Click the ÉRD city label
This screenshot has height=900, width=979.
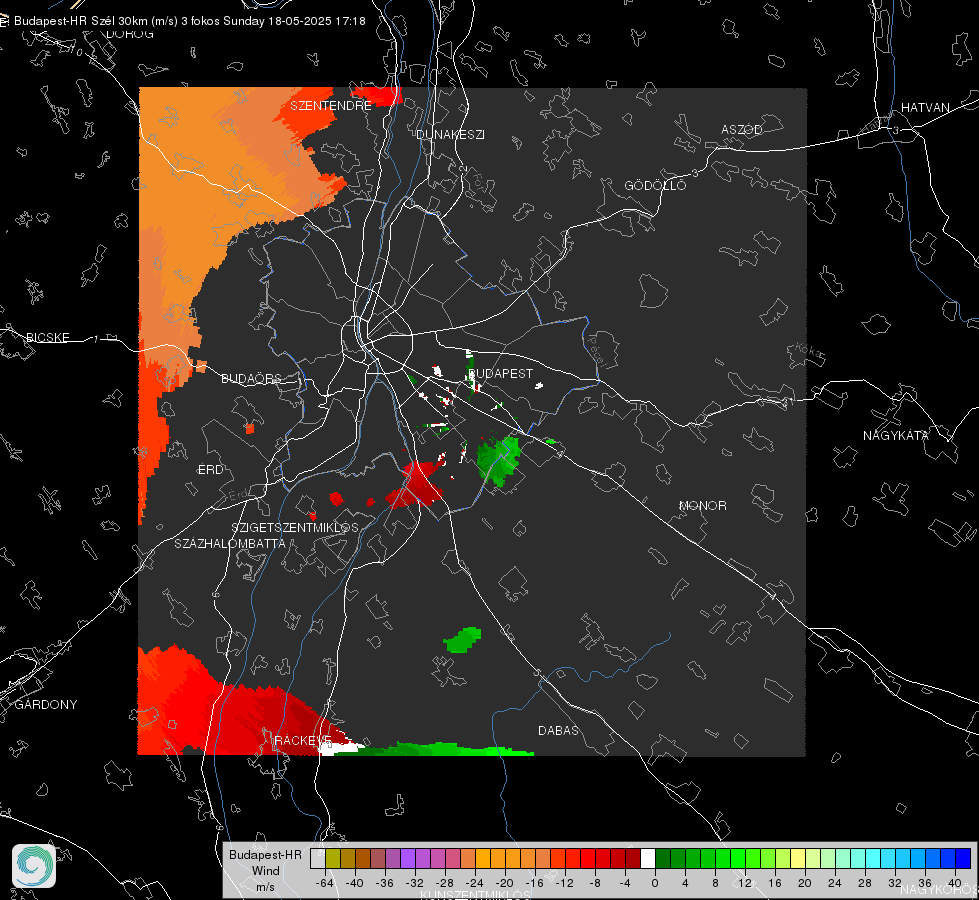tap(210, 470)
